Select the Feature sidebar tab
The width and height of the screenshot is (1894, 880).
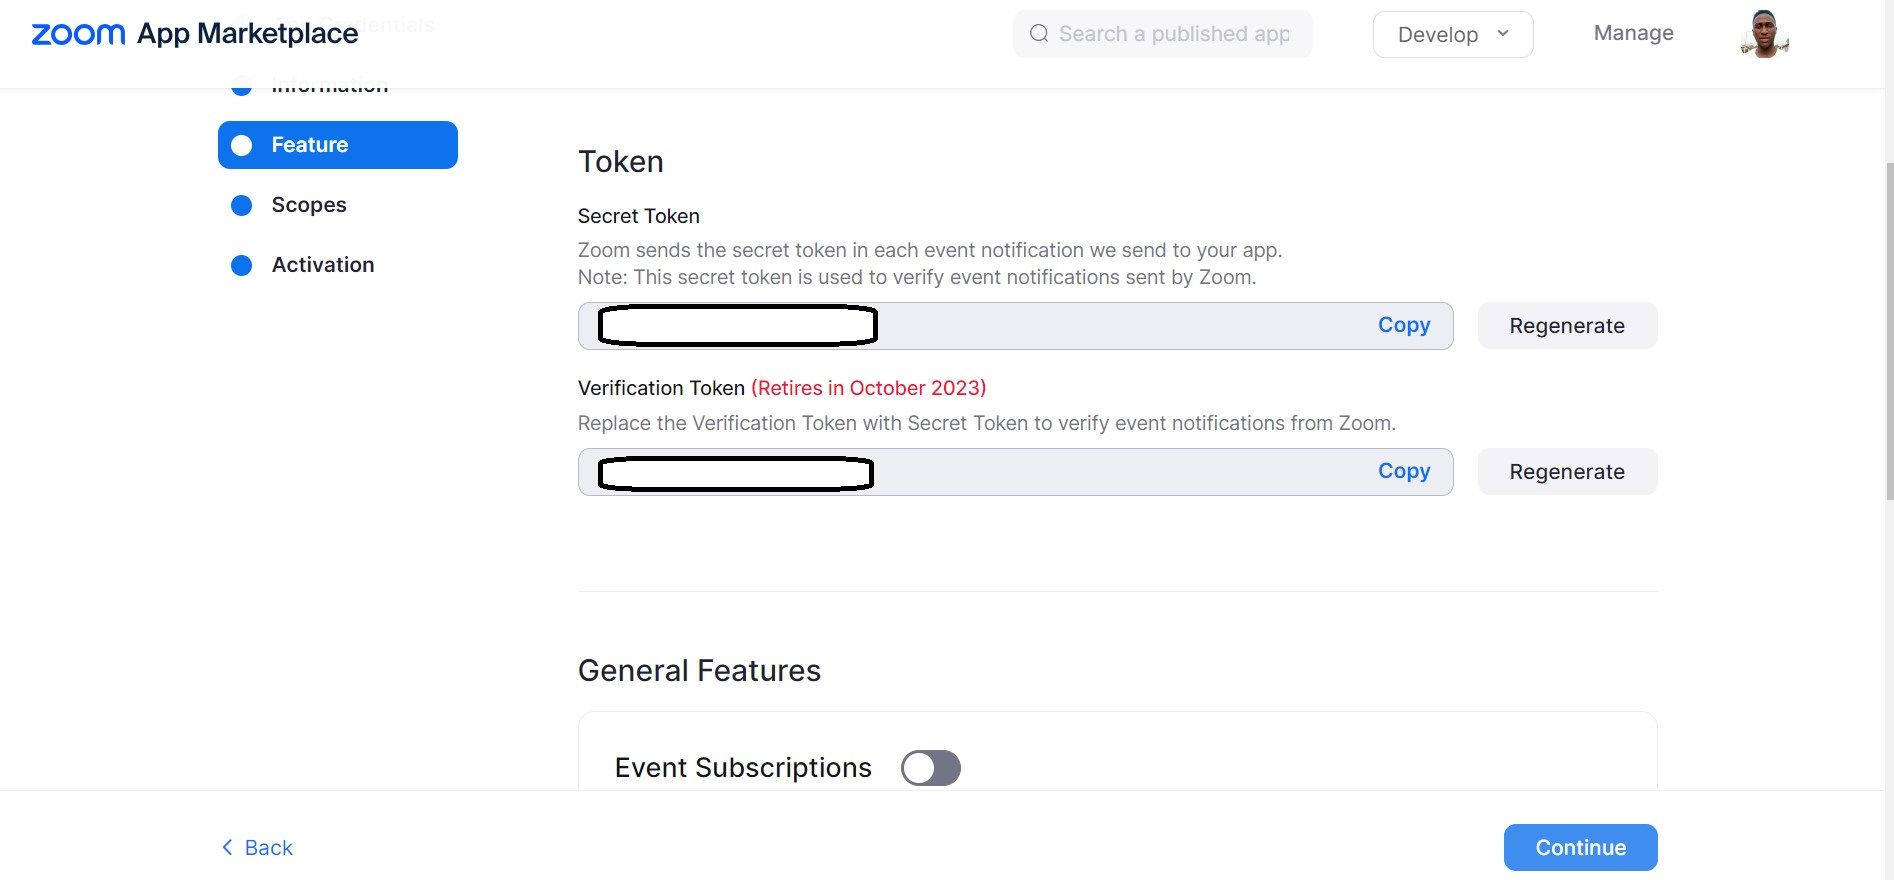click(338, 145)
